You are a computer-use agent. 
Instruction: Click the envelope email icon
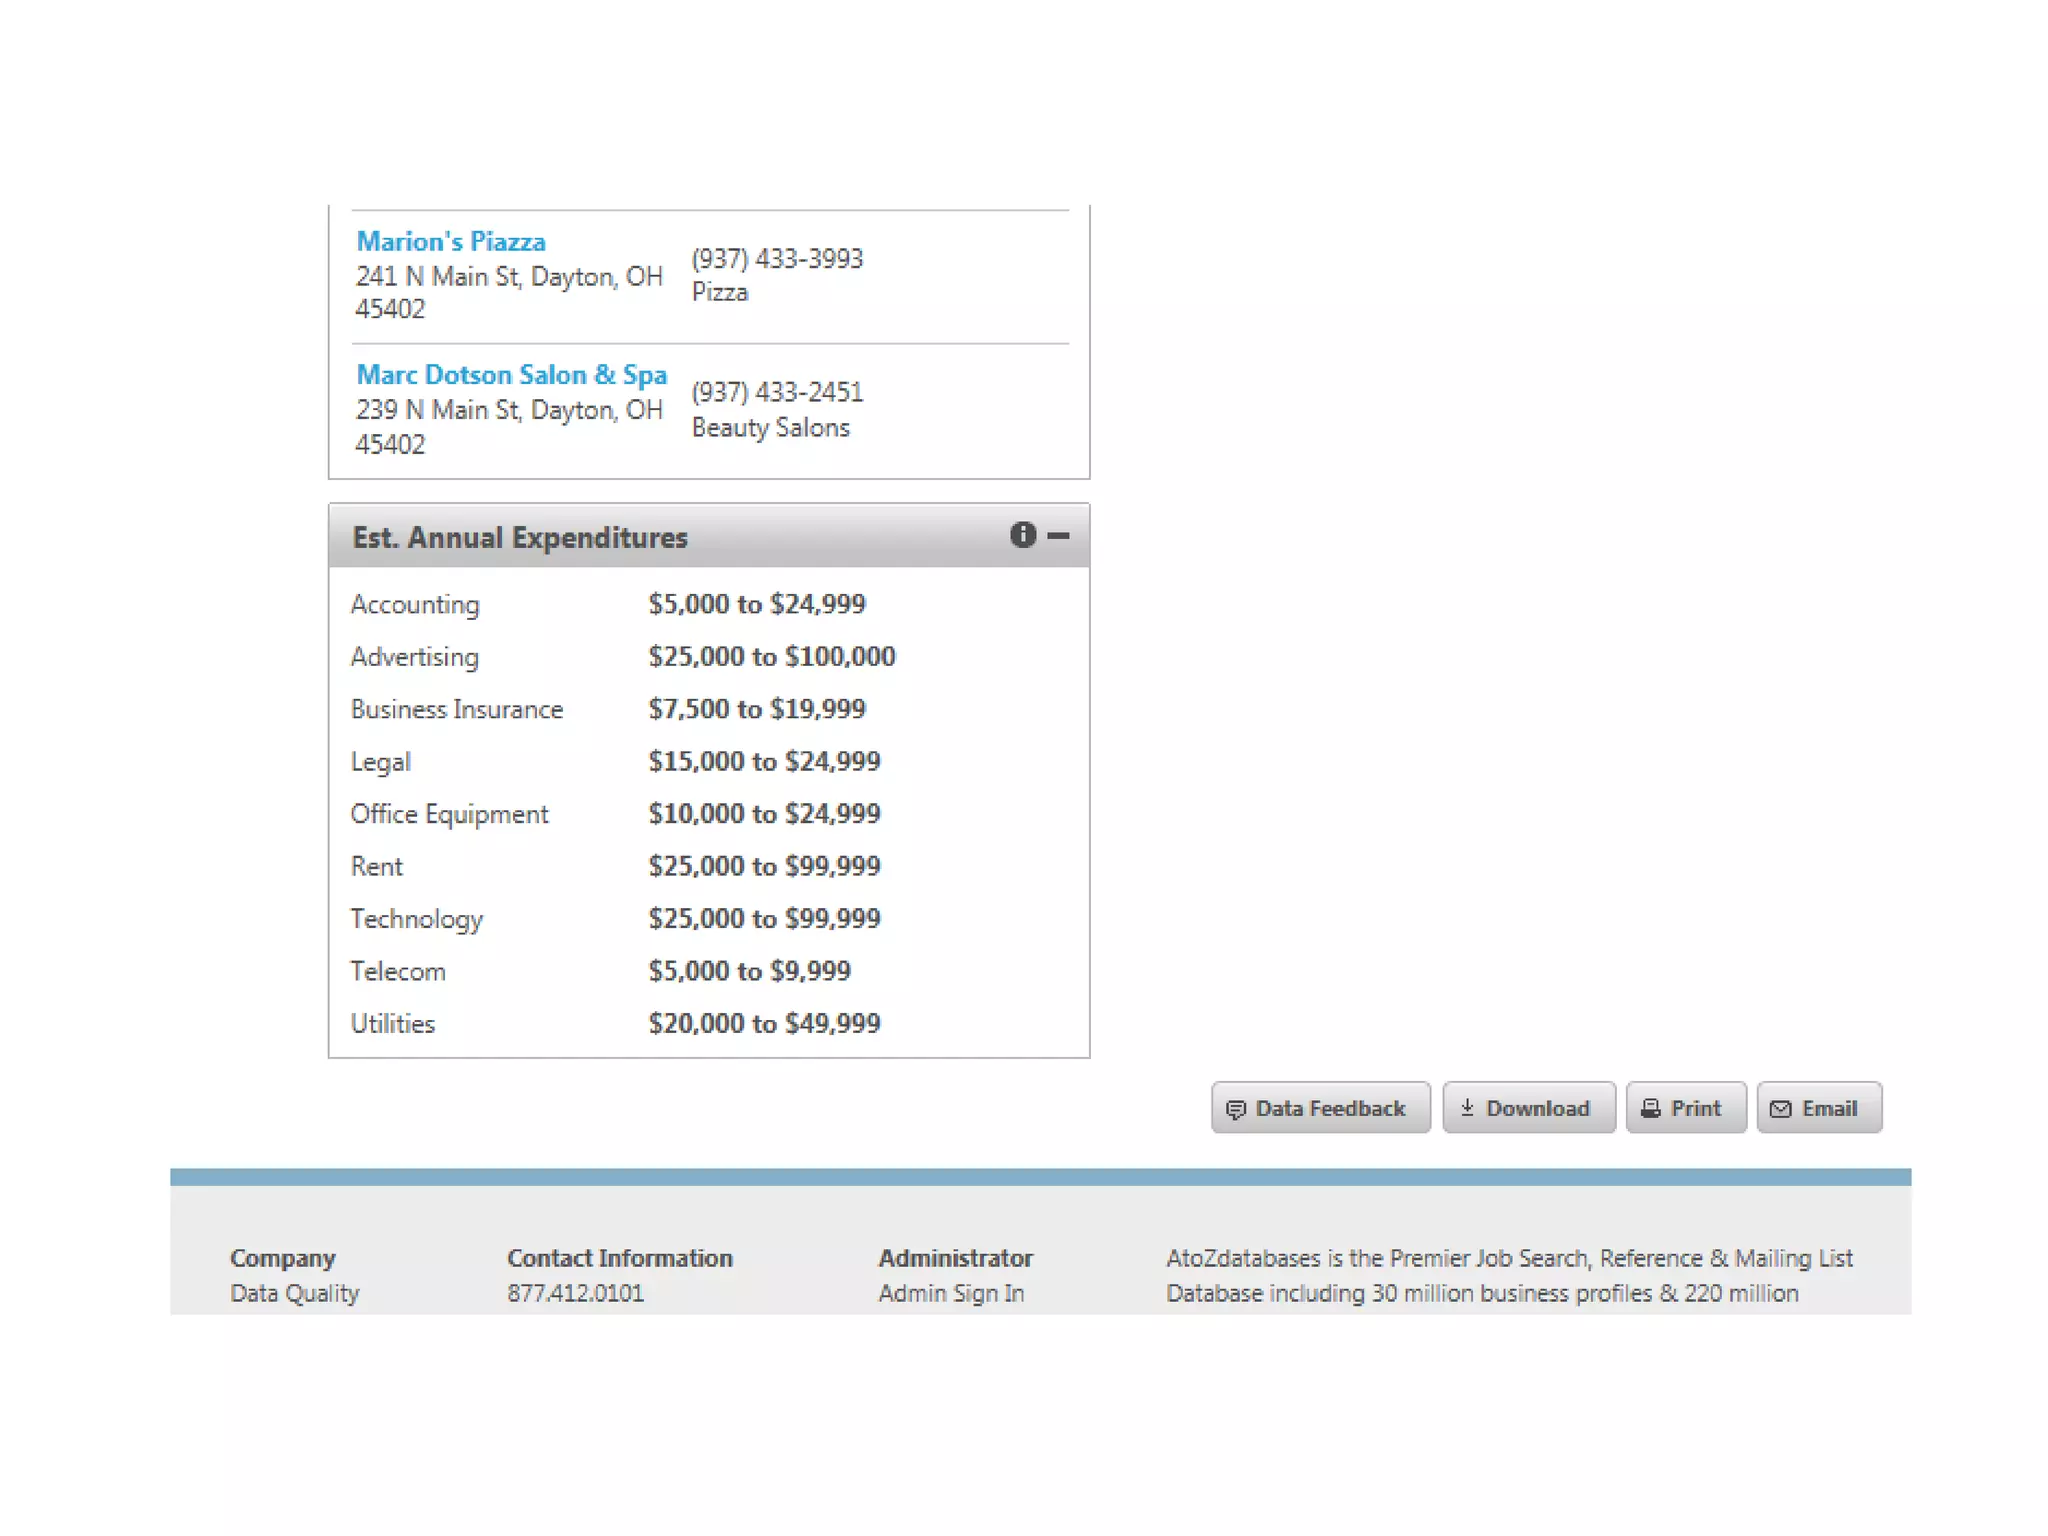pyautogui.click(x=1780, y=1108)
